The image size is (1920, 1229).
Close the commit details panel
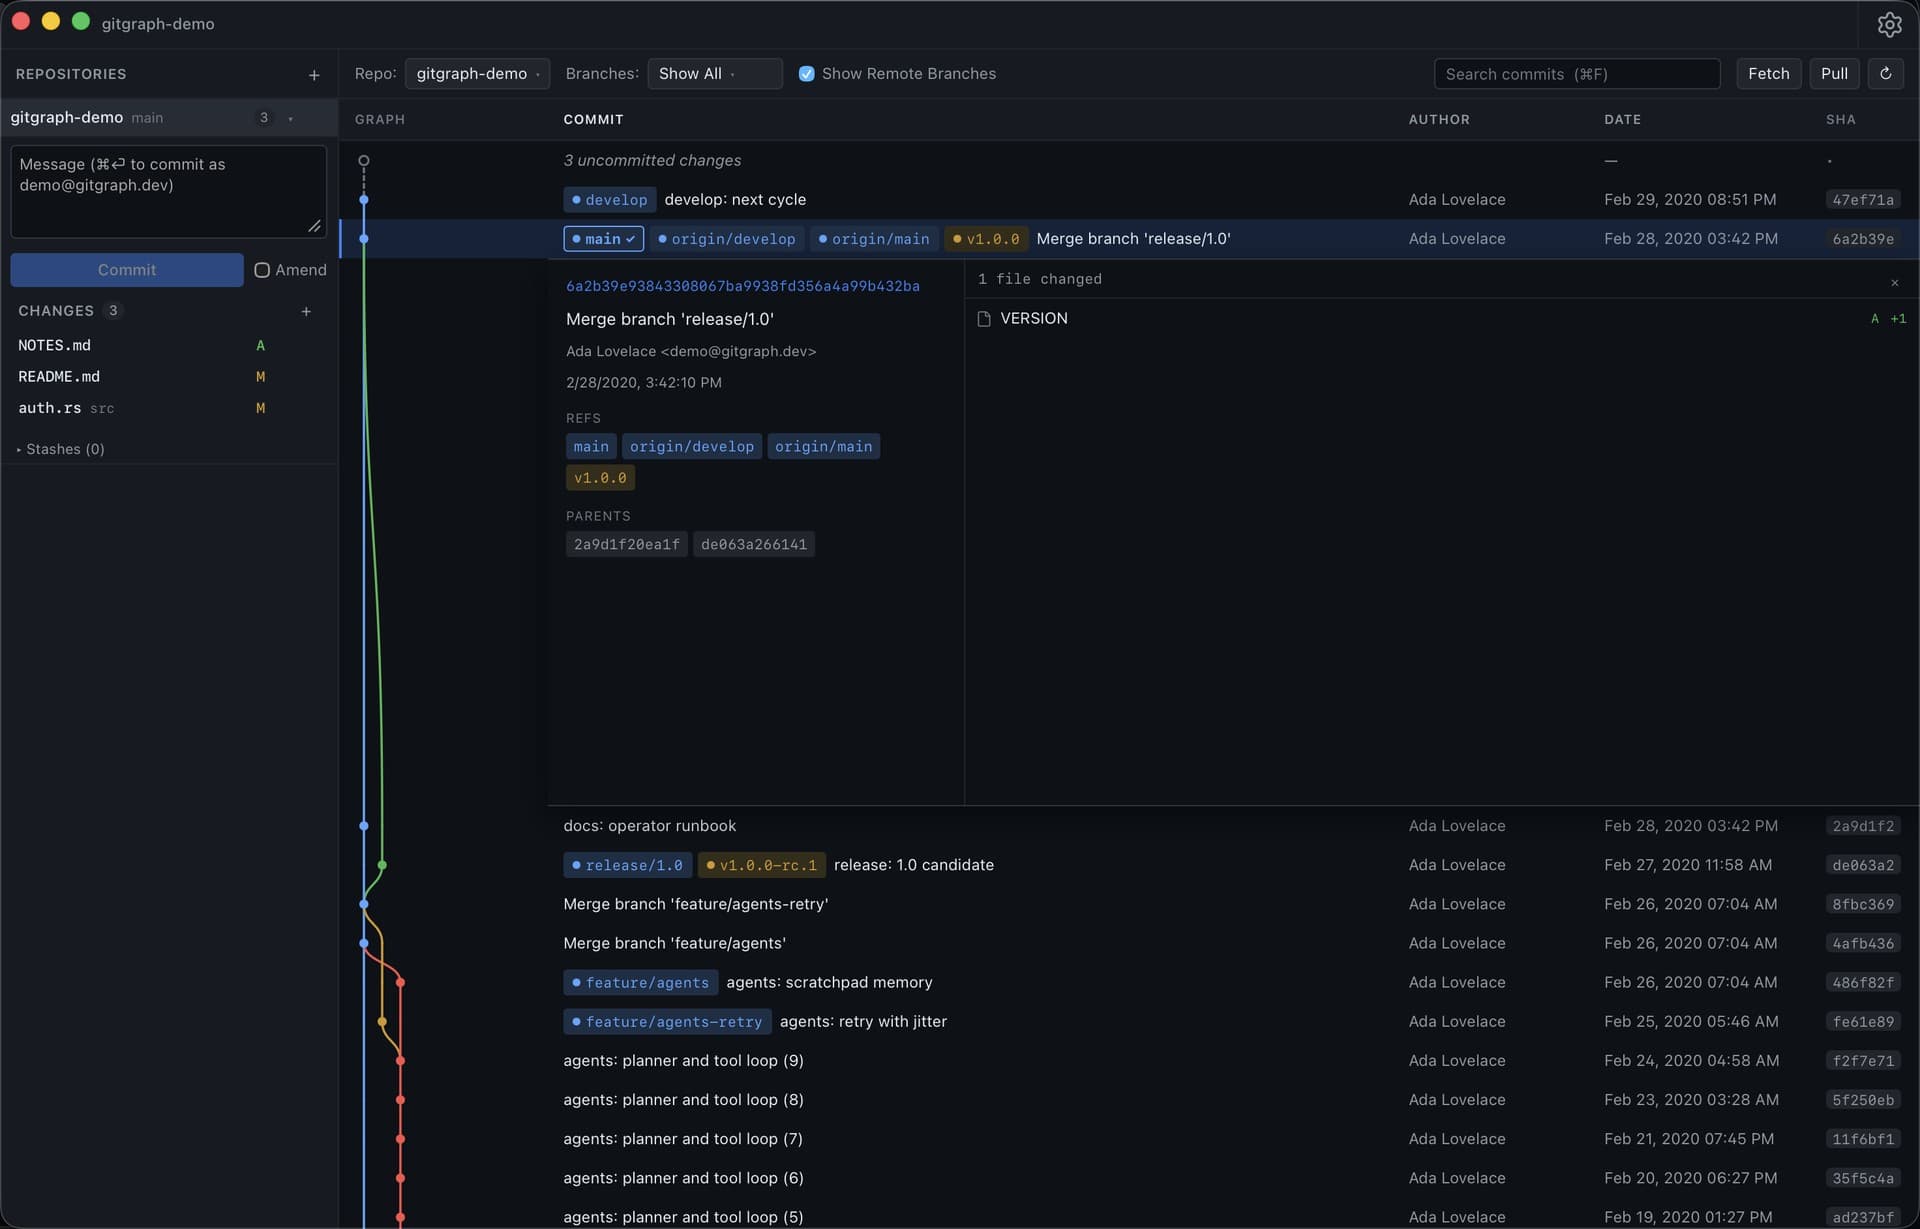click(1894, 283)
